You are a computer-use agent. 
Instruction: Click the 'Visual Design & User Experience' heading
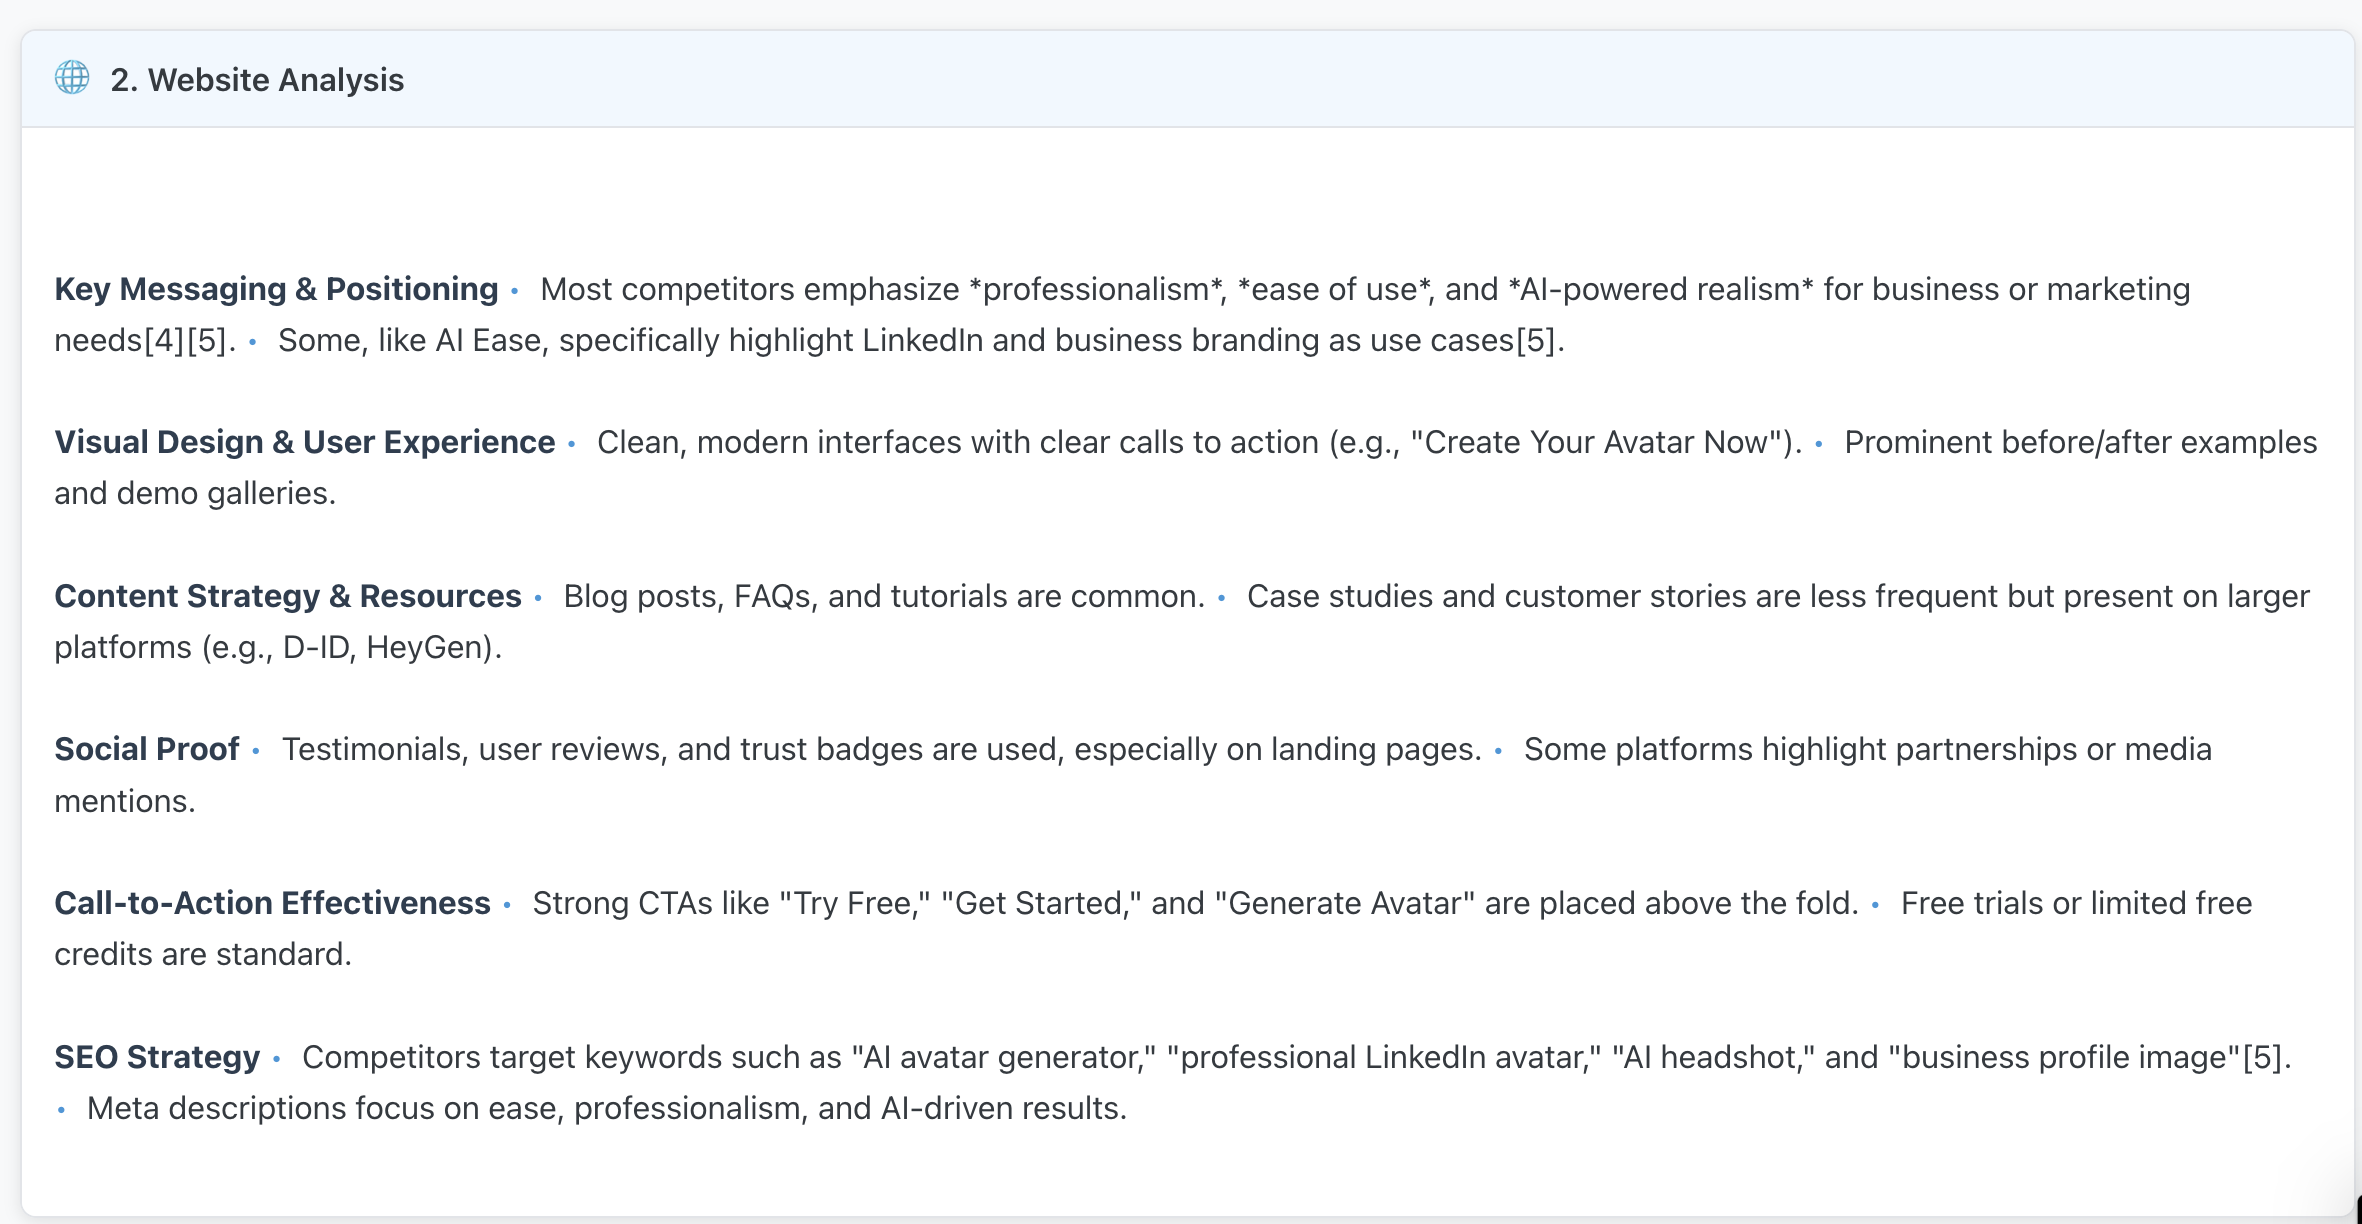click(x=304, y=442)
